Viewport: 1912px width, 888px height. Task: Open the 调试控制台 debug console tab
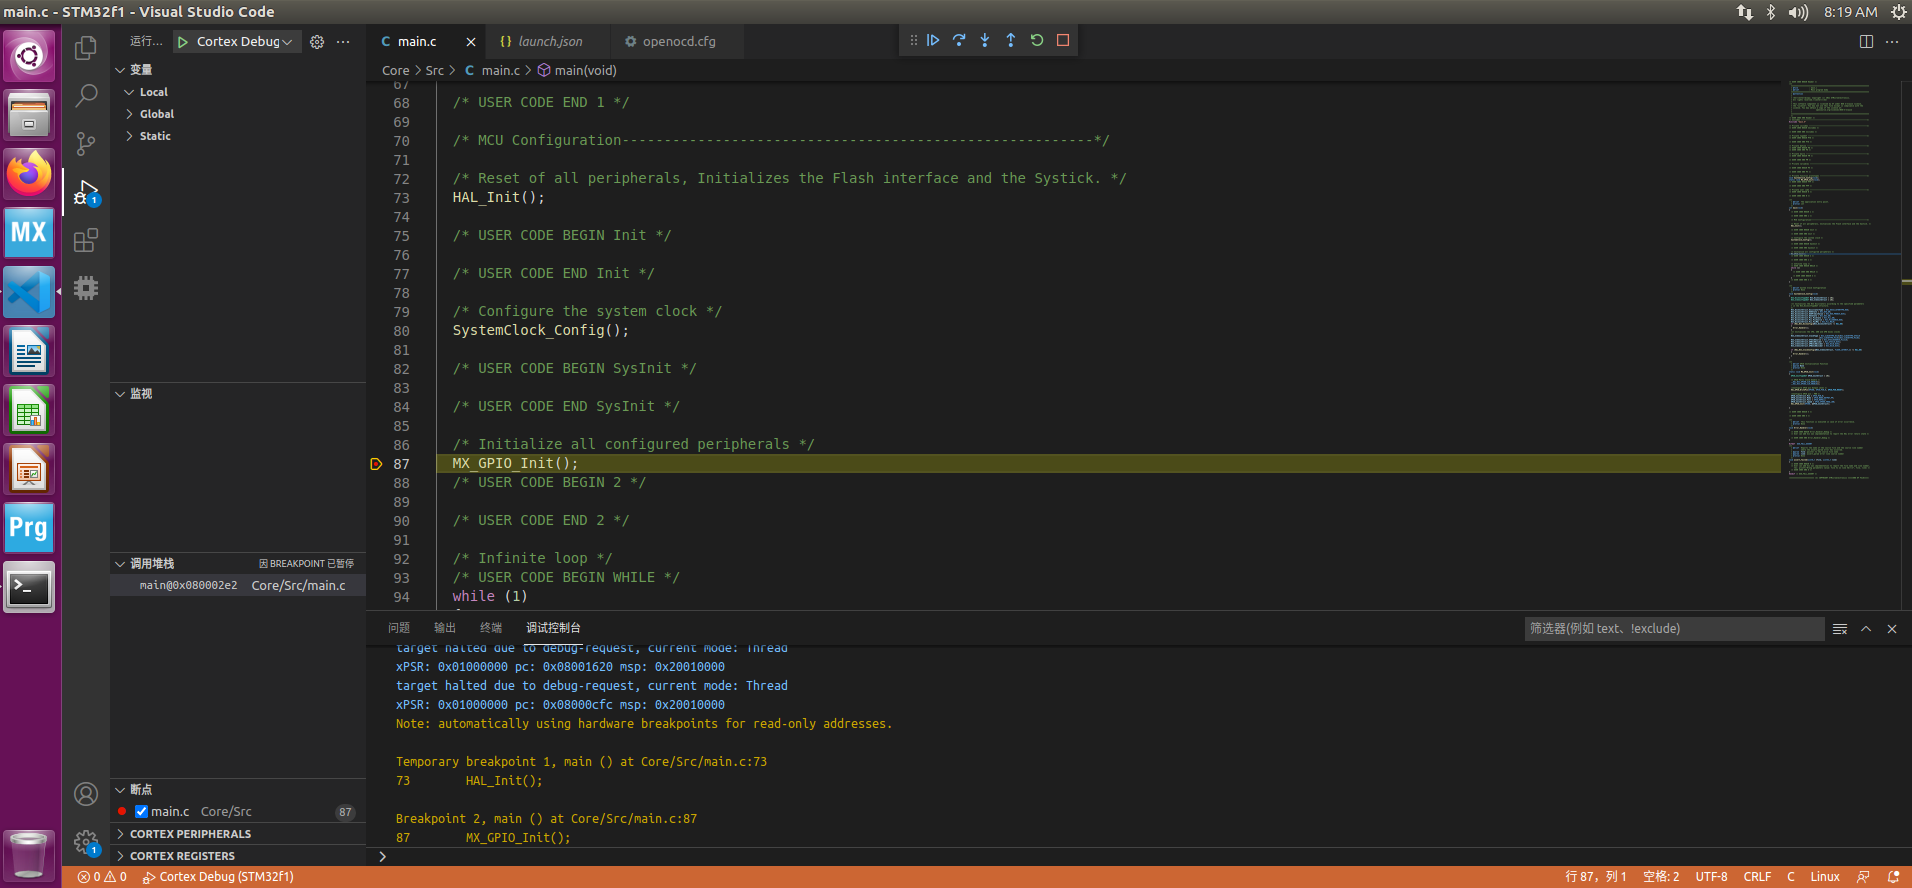click(553, 628)
